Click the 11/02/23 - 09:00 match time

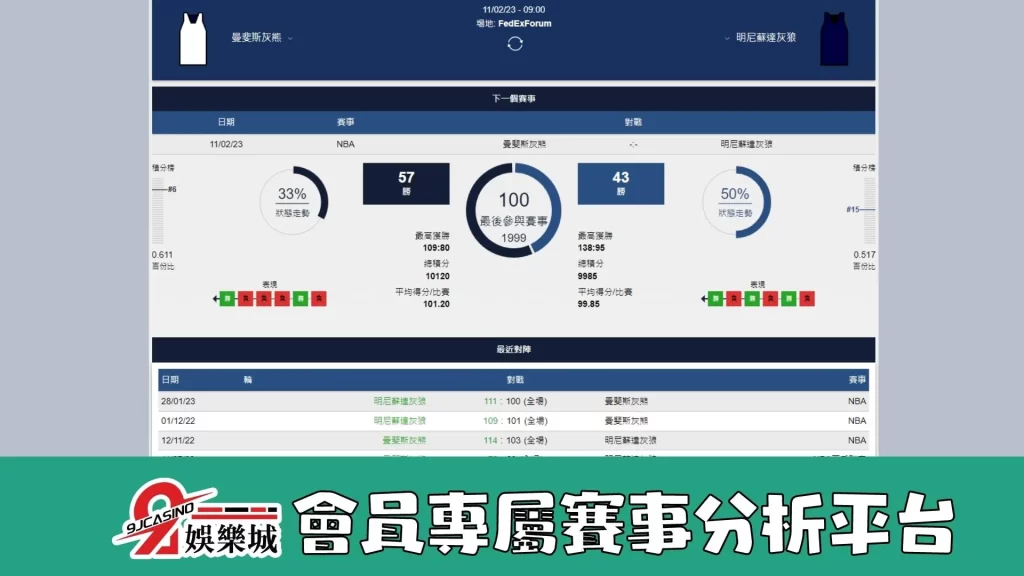coord(514,10)
